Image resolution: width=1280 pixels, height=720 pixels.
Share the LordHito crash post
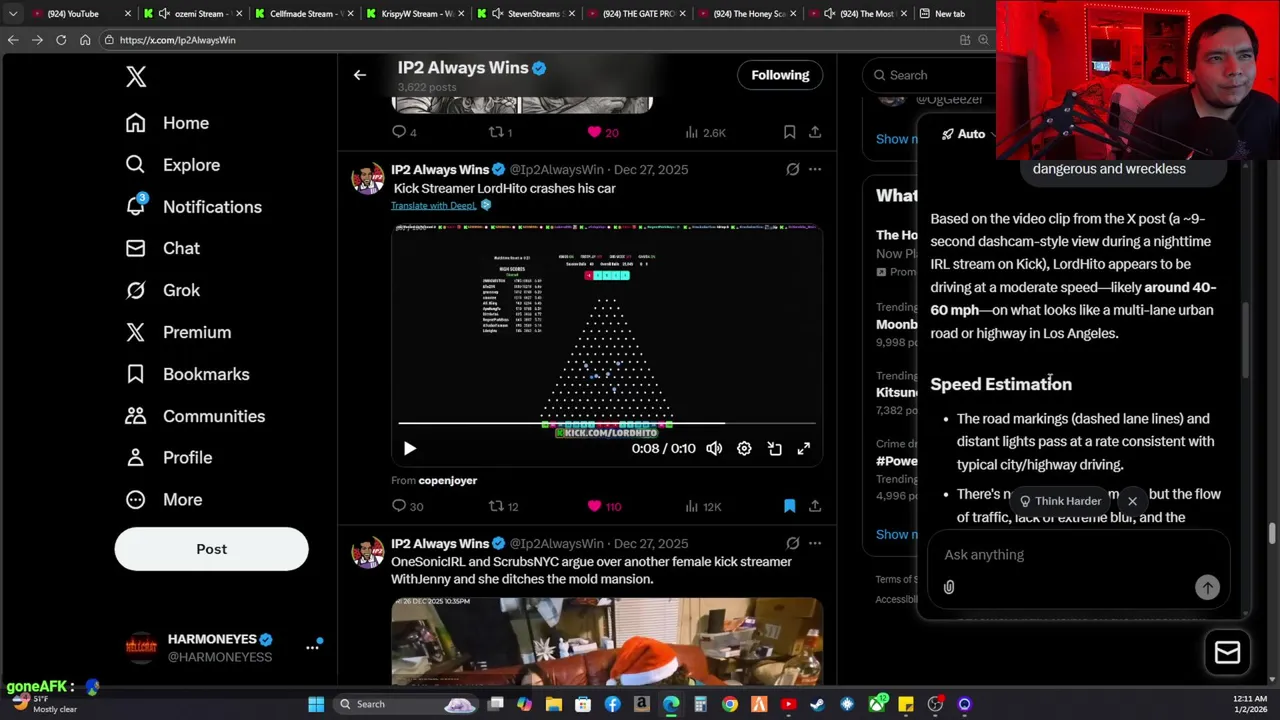pos(815,506)
